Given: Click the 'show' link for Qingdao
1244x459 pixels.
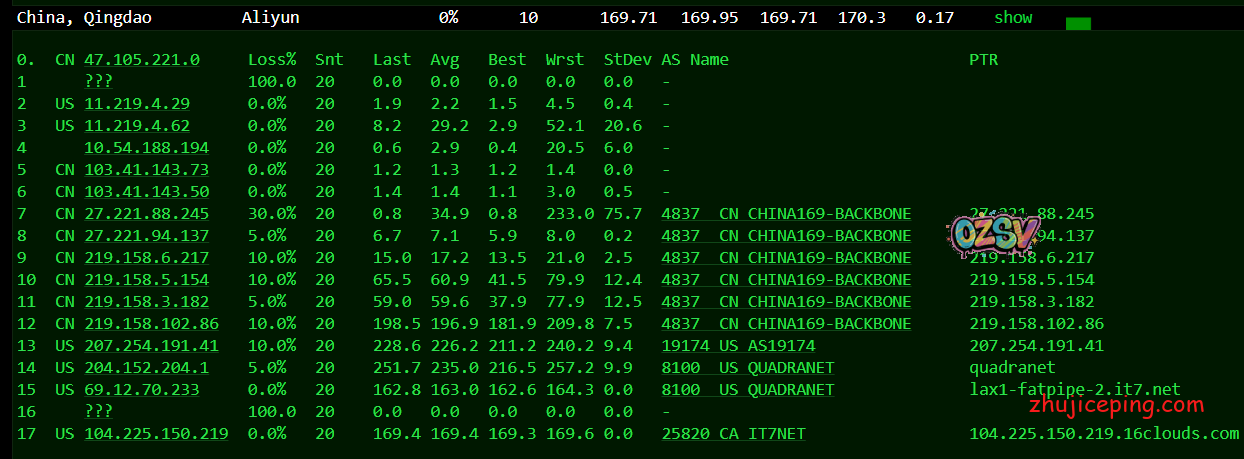Looking at the screenshot, I should click(1012, 18).
